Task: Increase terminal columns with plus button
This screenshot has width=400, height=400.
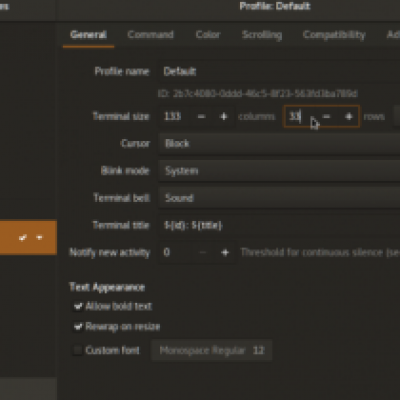Action: coord(224,116)
